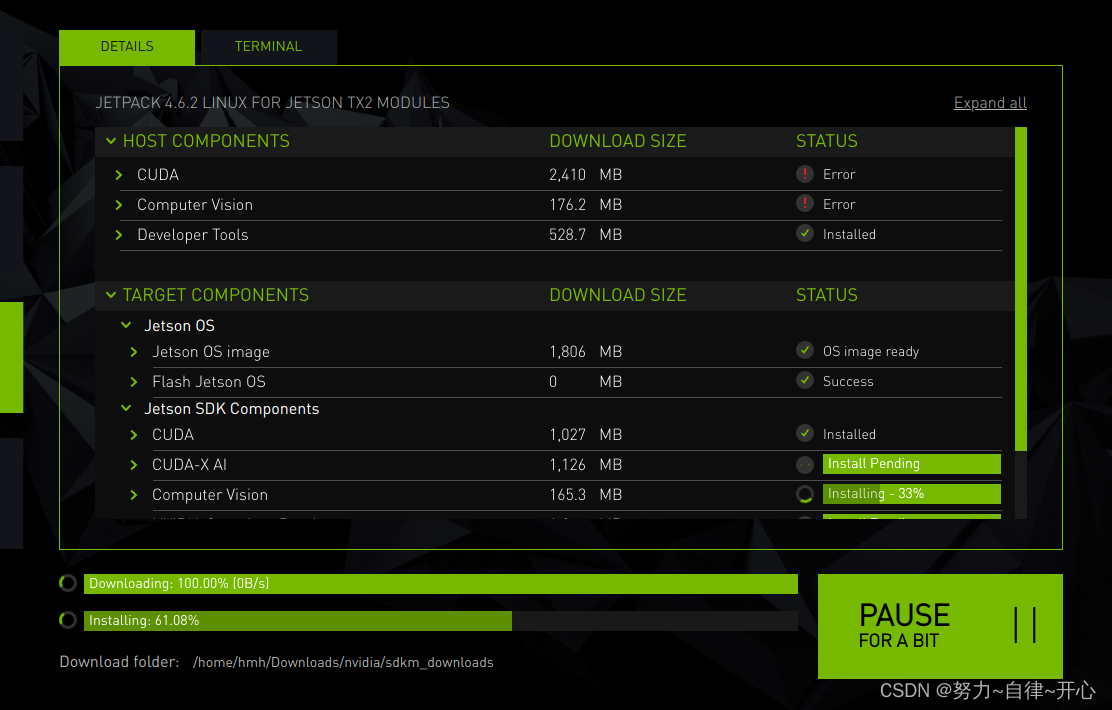Switch to the TERMINAL tab
This screenshot has height=710, width=1112.
(x=268, y=47)
